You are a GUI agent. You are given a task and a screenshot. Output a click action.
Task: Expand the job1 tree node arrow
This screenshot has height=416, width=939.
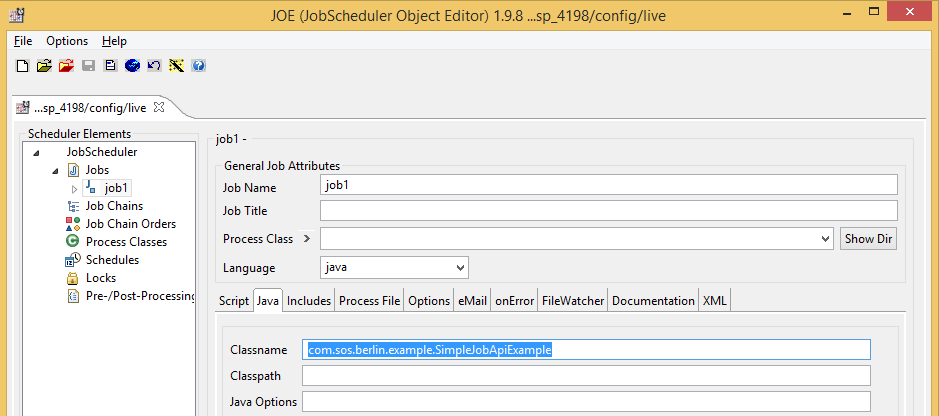[x=75, y=189]
